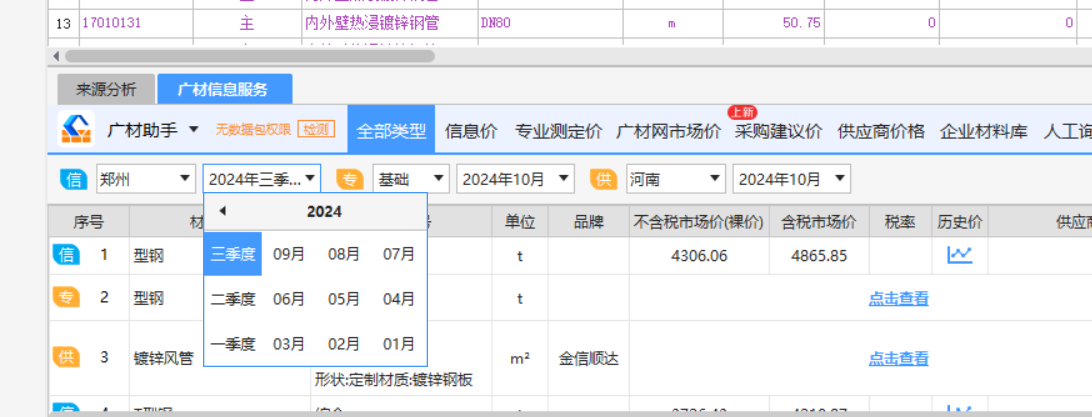This screenshot has width=1092, height=417.
Task: Open history price chart for row 1 型钢
Action: coord(959,255)
